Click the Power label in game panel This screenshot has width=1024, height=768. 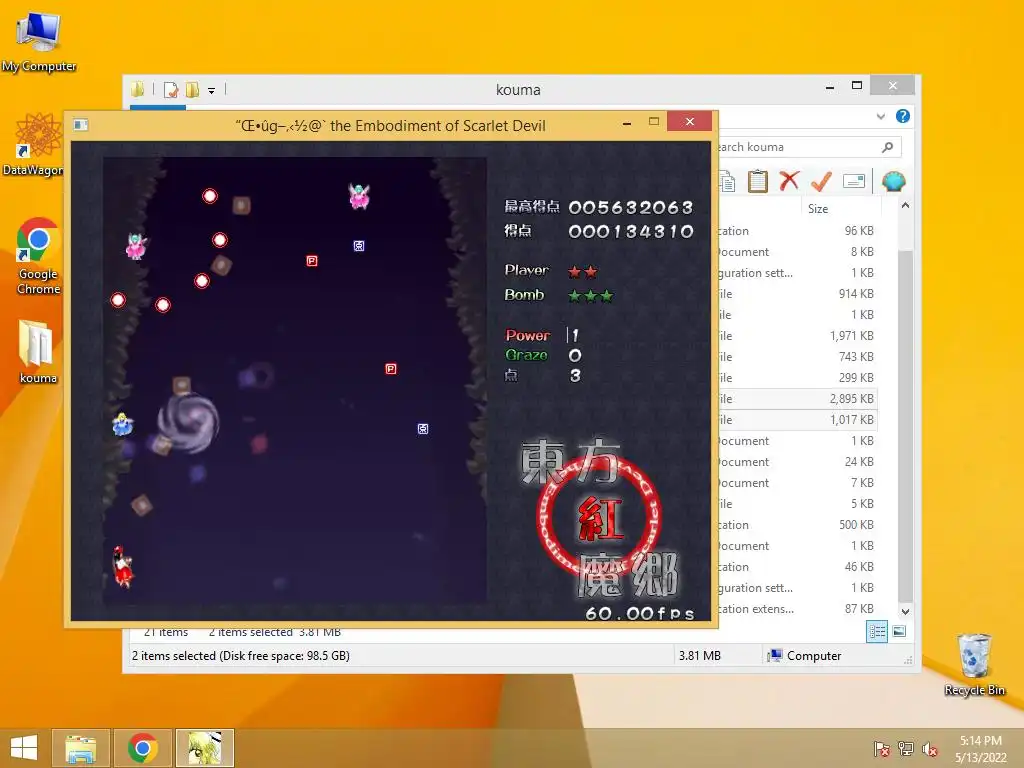(528, 335)
